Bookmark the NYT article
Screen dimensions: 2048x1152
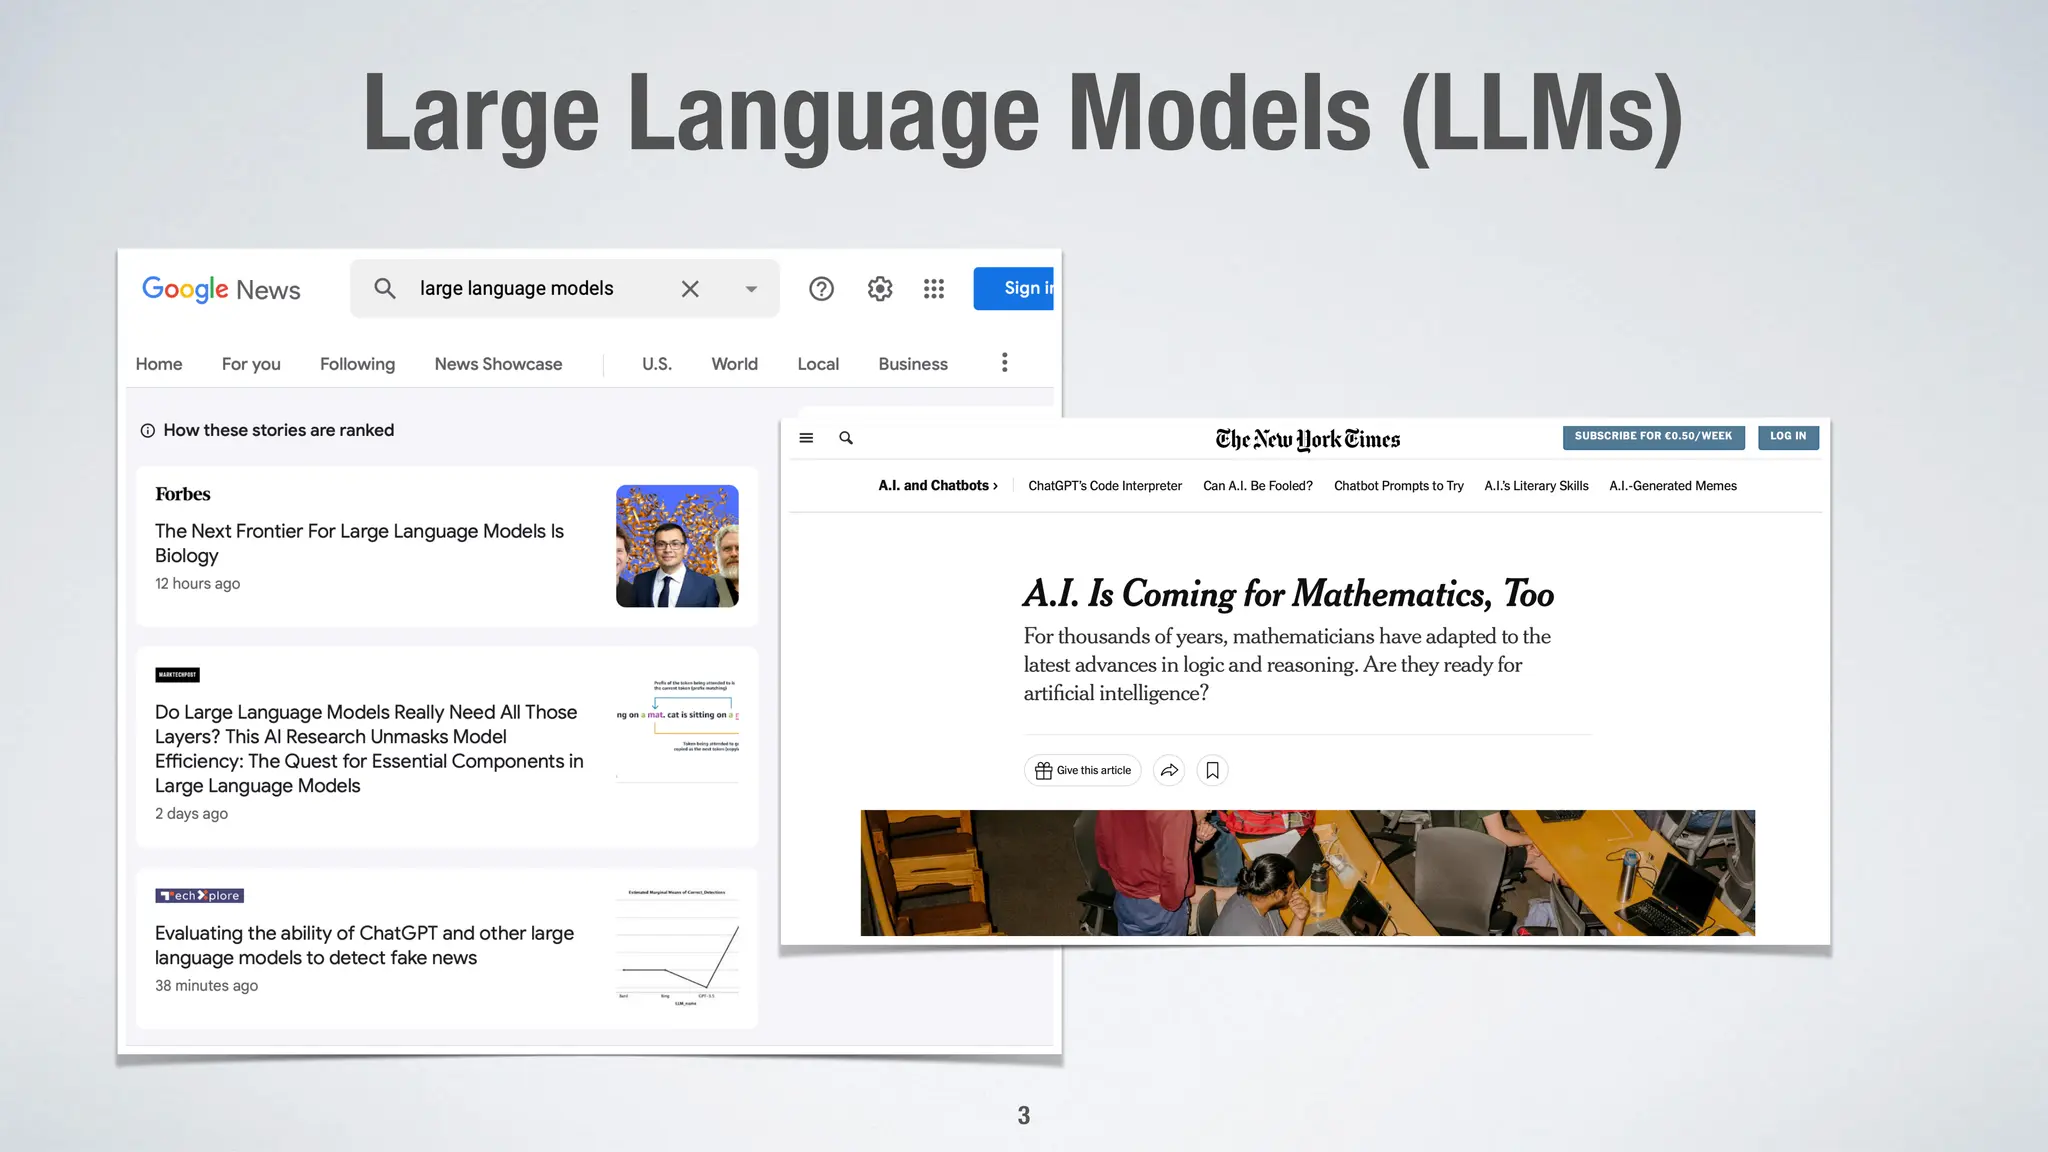tap(1212, 770)
